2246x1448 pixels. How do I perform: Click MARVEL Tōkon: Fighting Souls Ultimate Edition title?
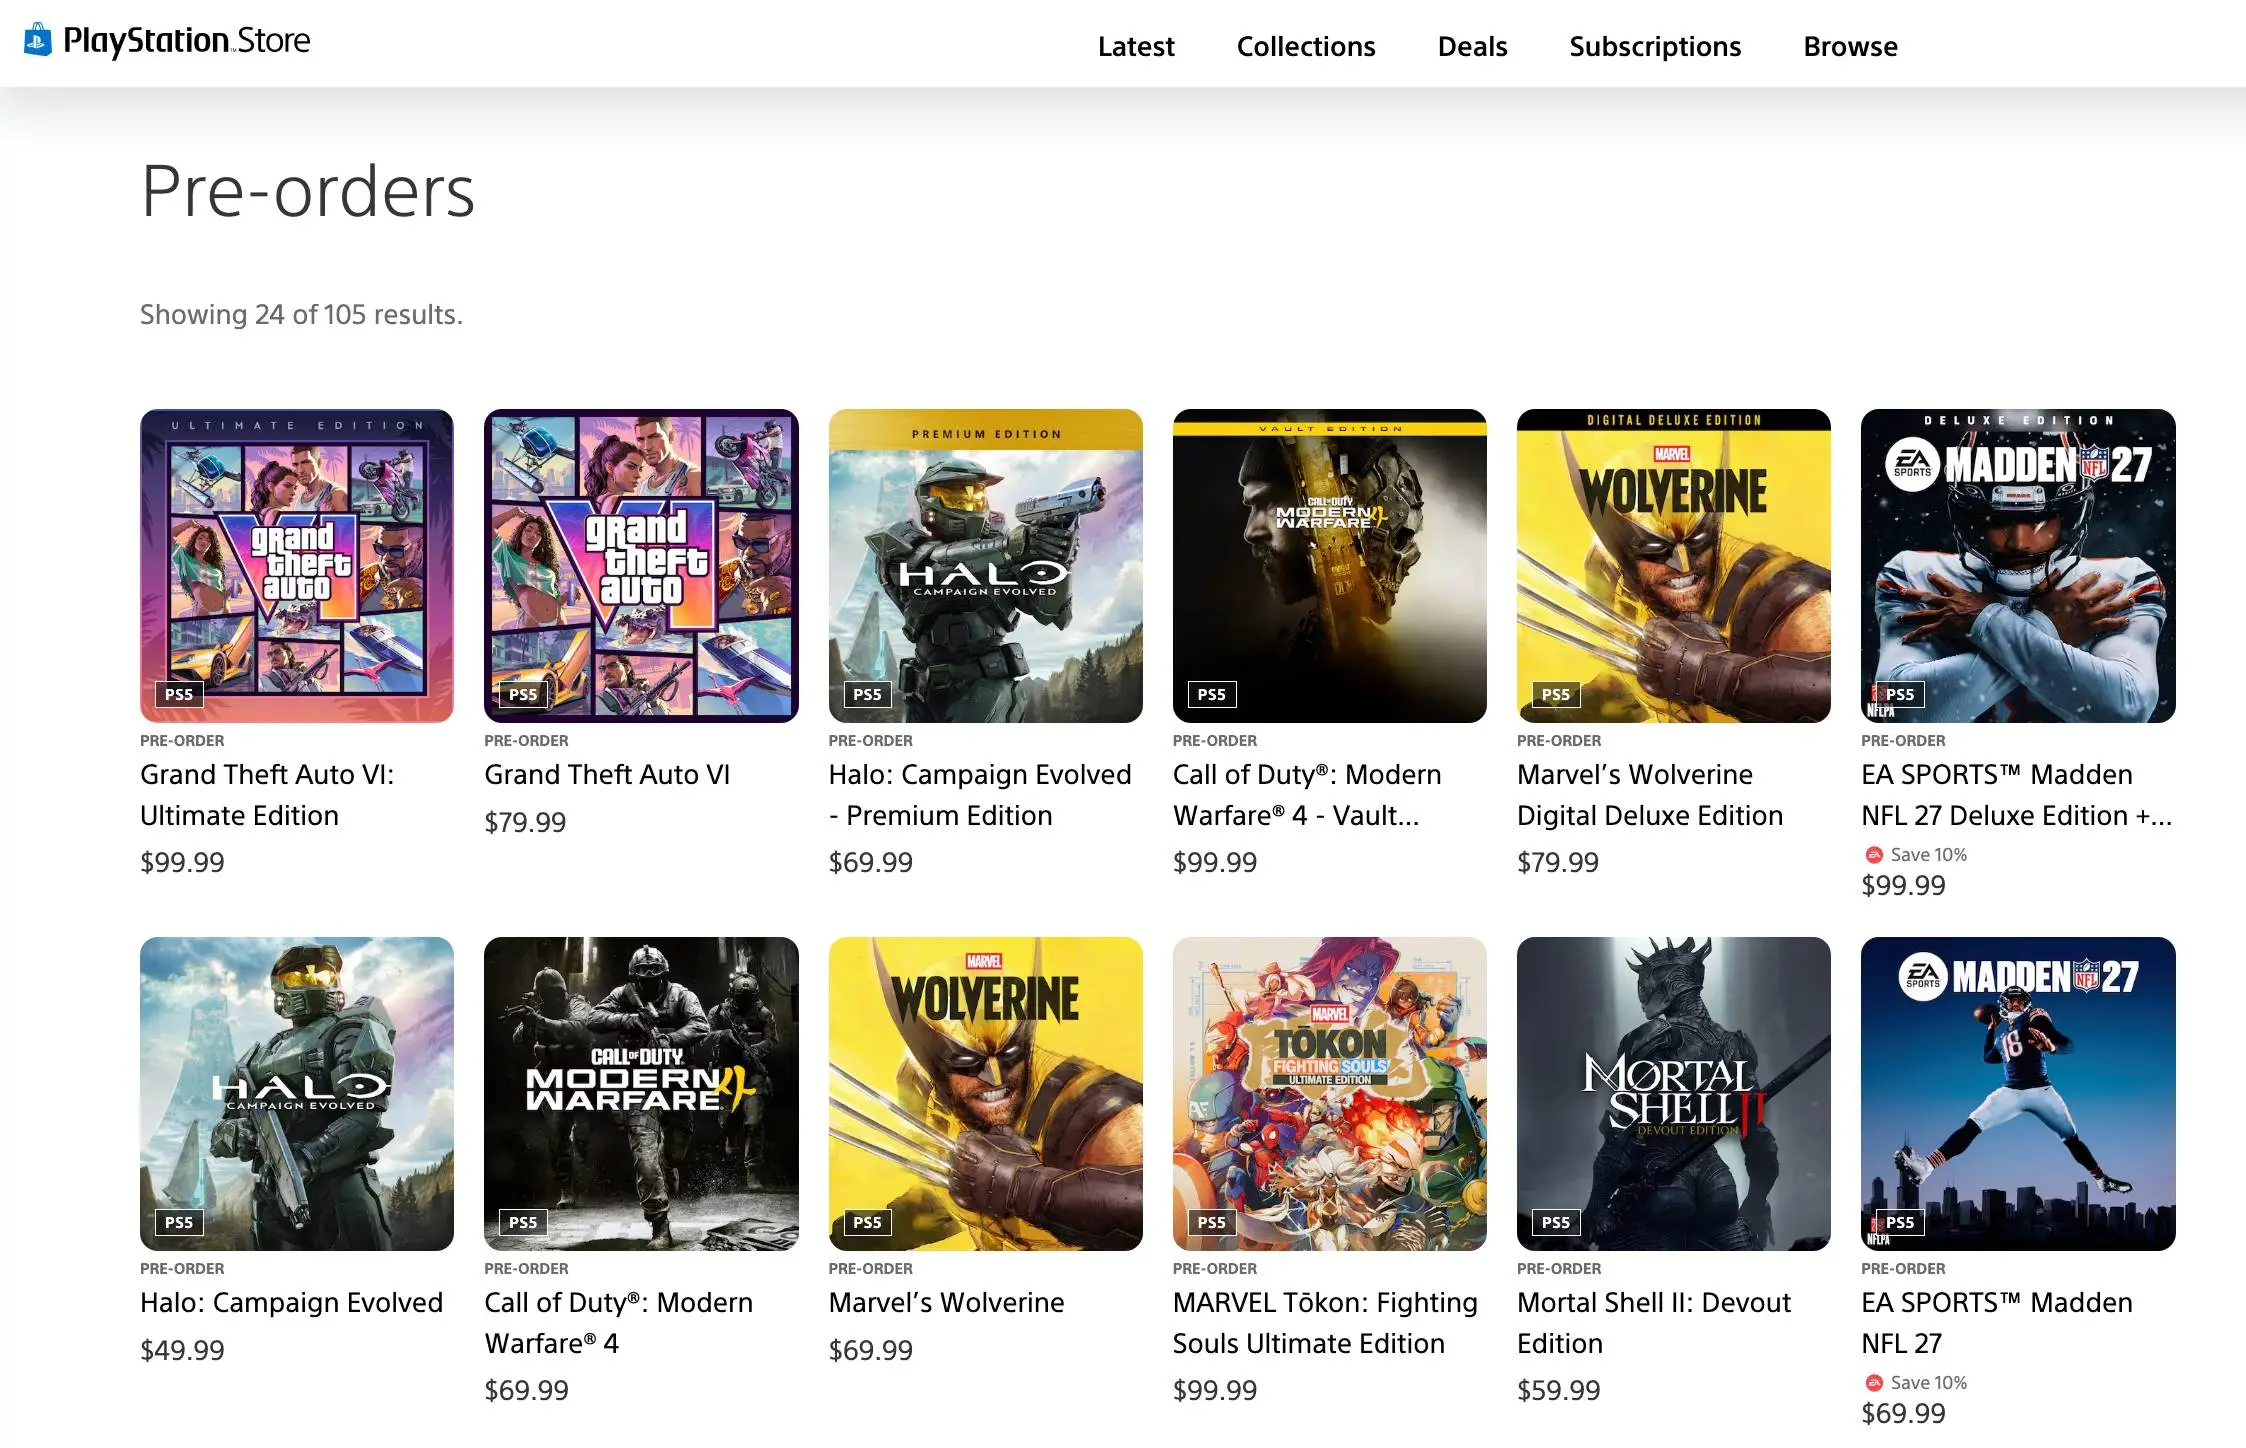pos(1325,1323)
